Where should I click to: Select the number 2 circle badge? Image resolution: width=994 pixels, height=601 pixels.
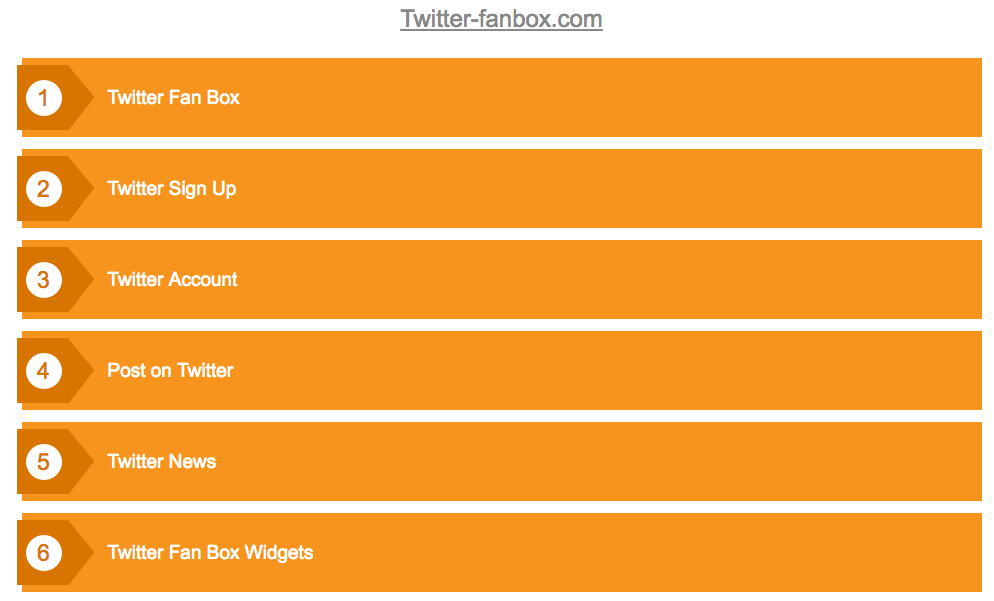(x=44, y=189)
